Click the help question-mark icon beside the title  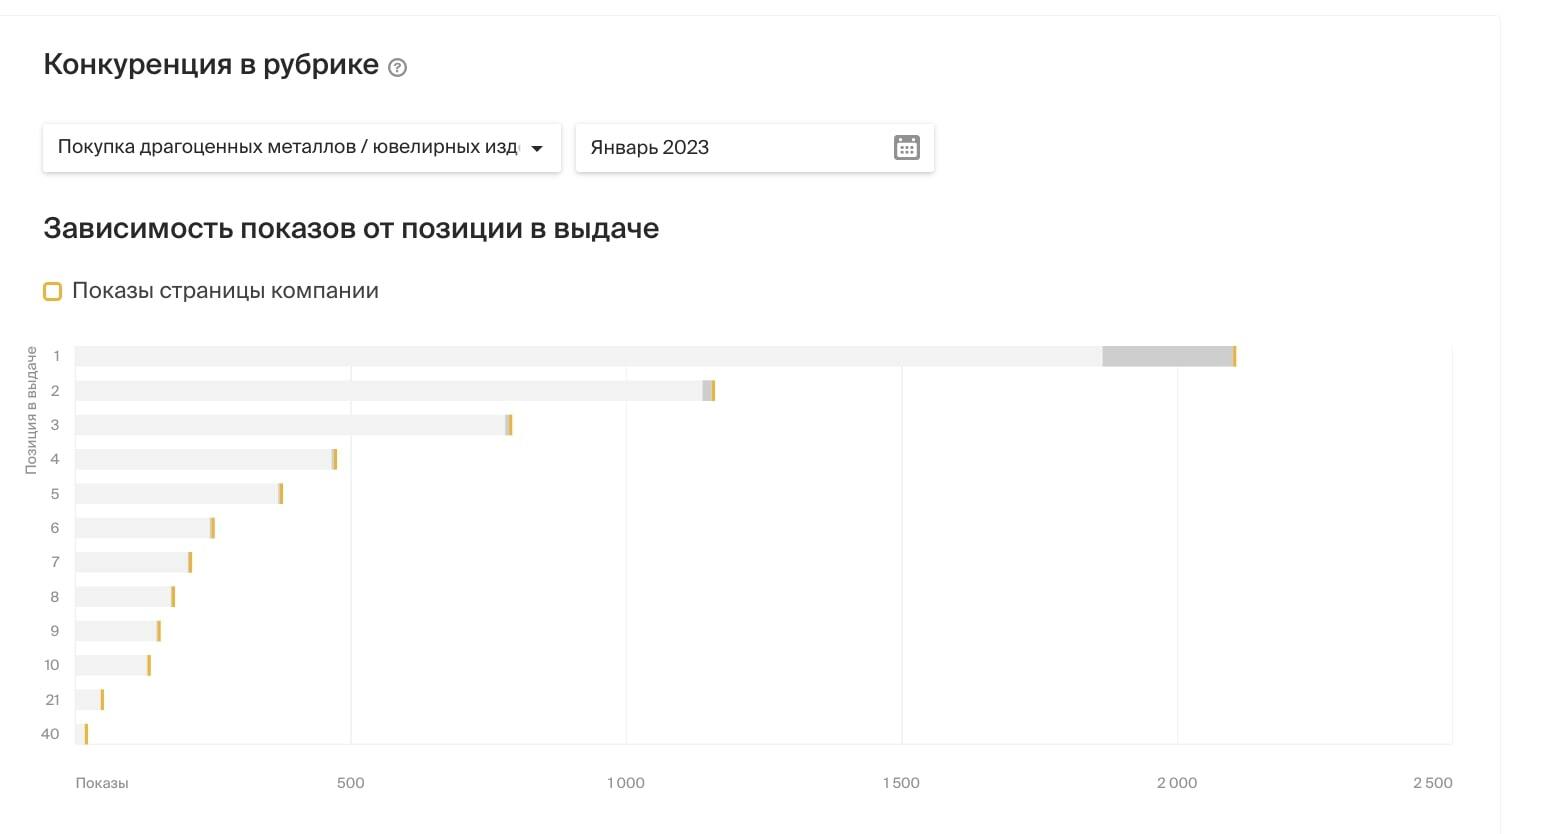click(397, 68)
